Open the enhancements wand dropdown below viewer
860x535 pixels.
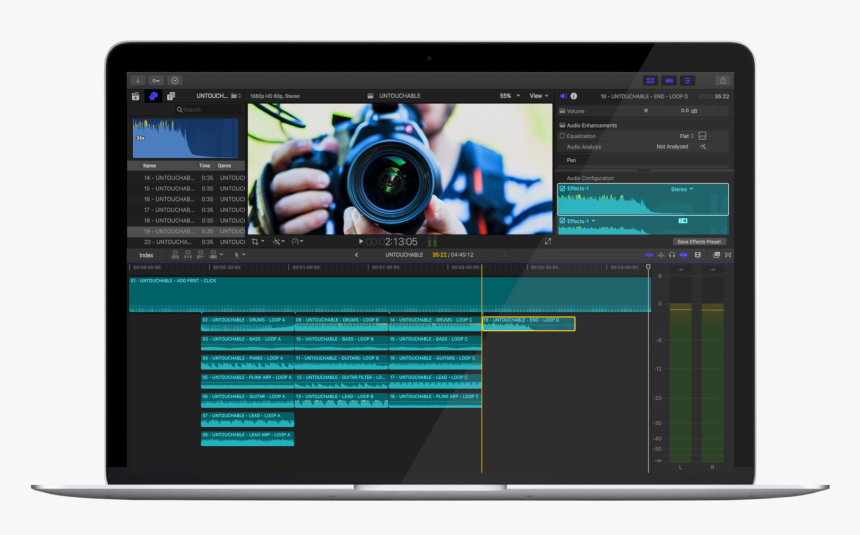(279, 241)
